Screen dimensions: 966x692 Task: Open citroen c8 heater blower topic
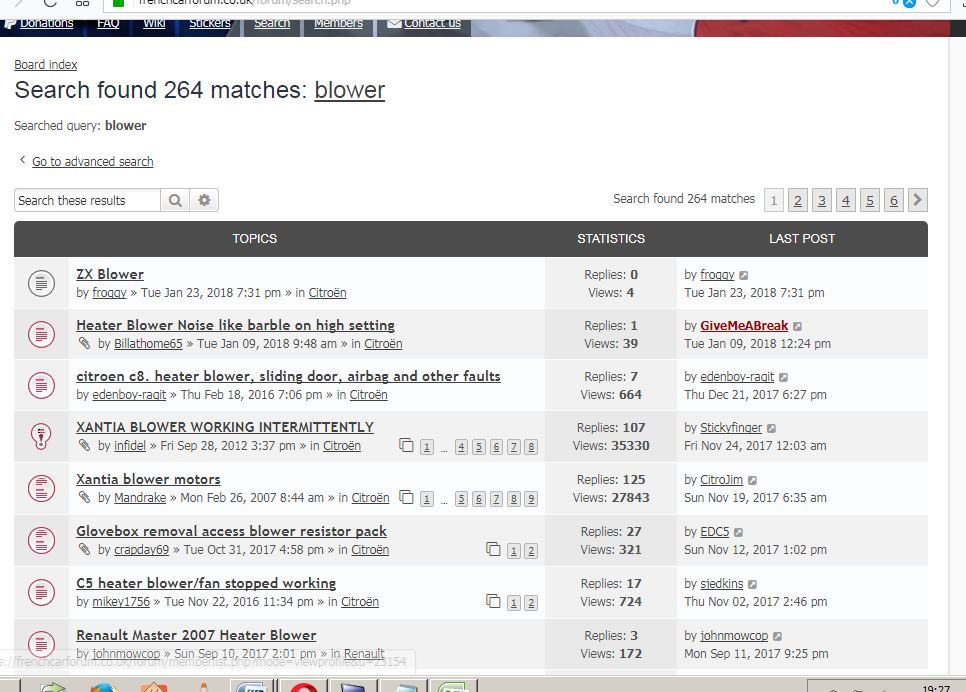(x=288, y=377)
